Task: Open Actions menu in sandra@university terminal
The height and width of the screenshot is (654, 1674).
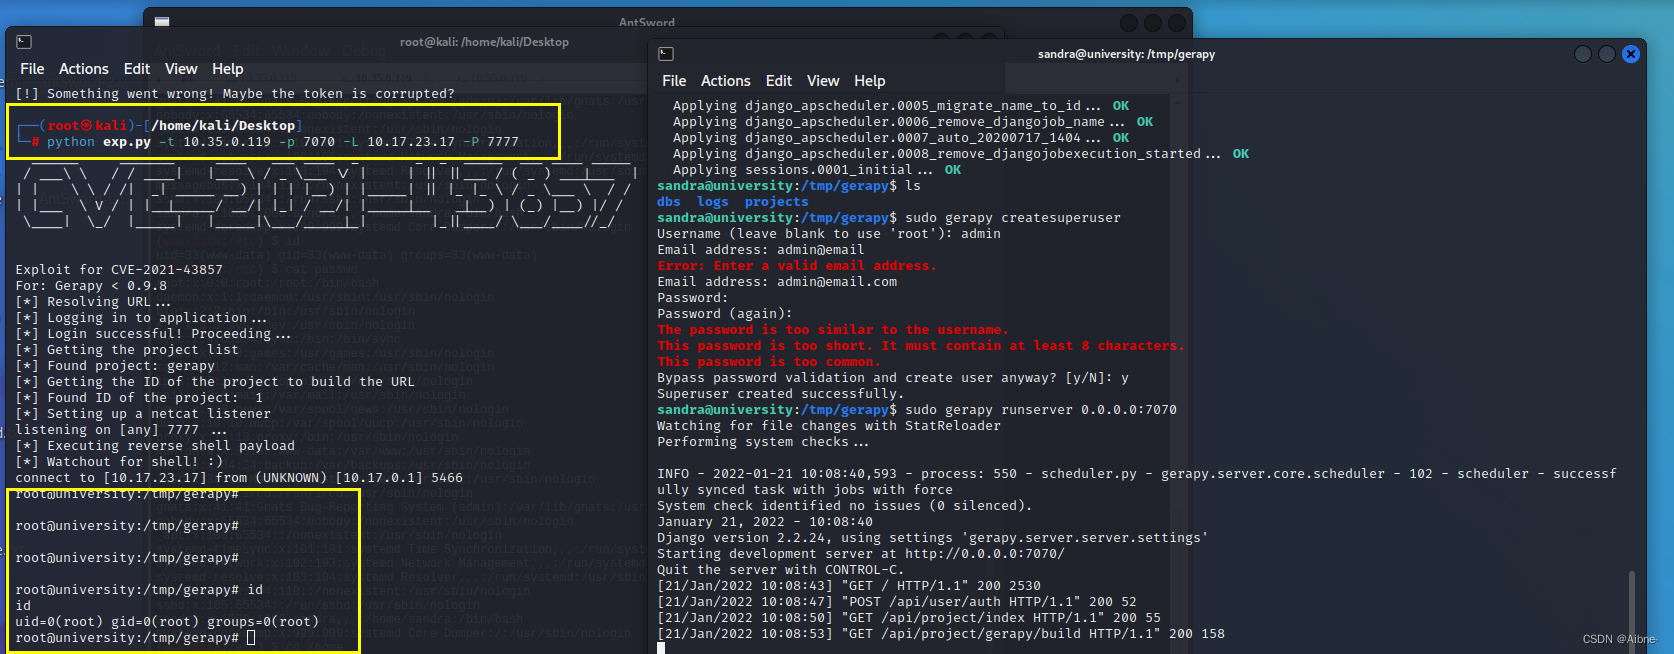Action: [726, 81]
